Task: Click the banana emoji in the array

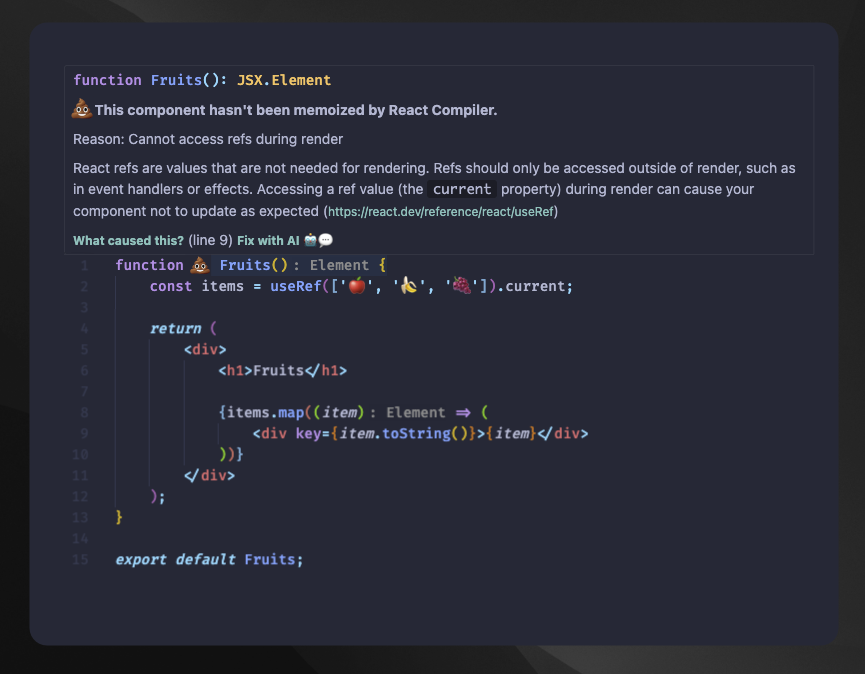Action: 409,286
